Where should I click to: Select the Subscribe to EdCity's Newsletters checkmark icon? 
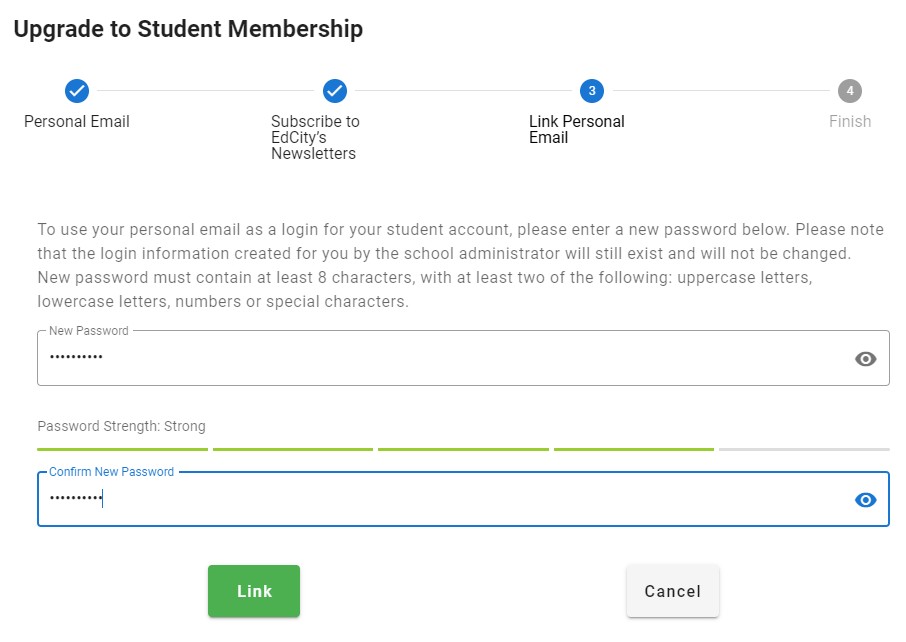pos(334,89)
